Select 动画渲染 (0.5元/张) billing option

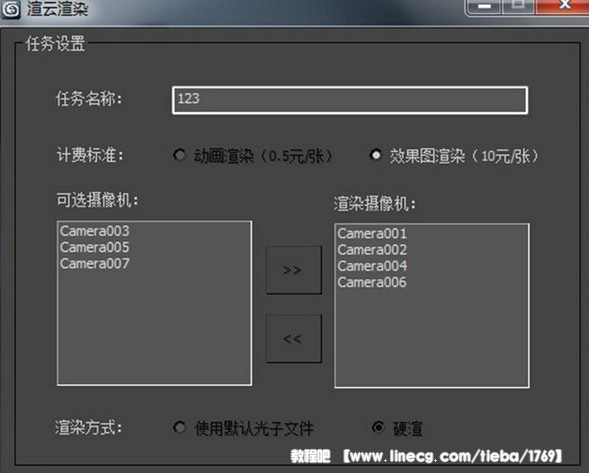click(x=180, y=155)
